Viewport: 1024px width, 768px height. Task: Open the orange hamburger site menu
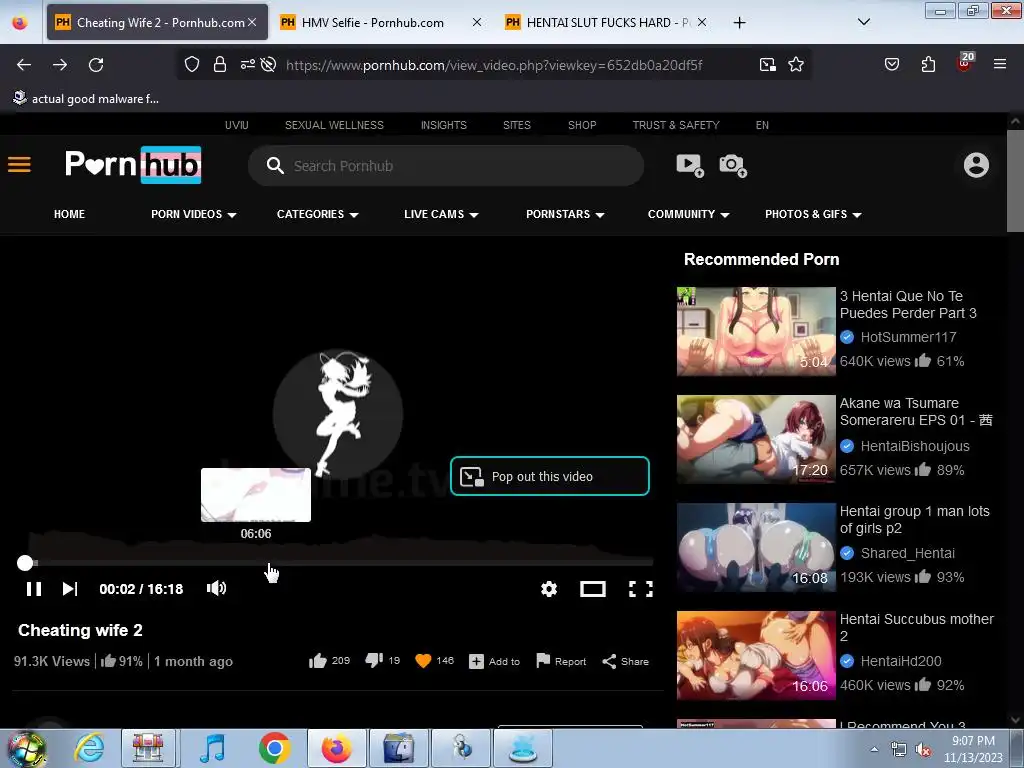point(19,165)
